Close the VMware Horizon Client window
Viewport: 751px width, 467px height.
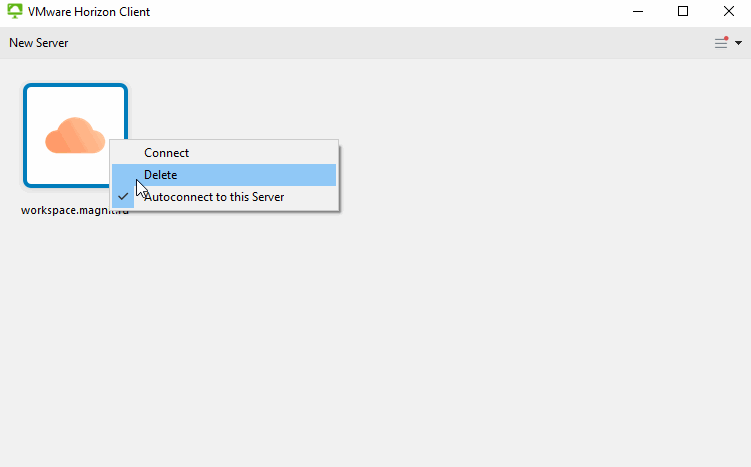(x=728, y=12)
